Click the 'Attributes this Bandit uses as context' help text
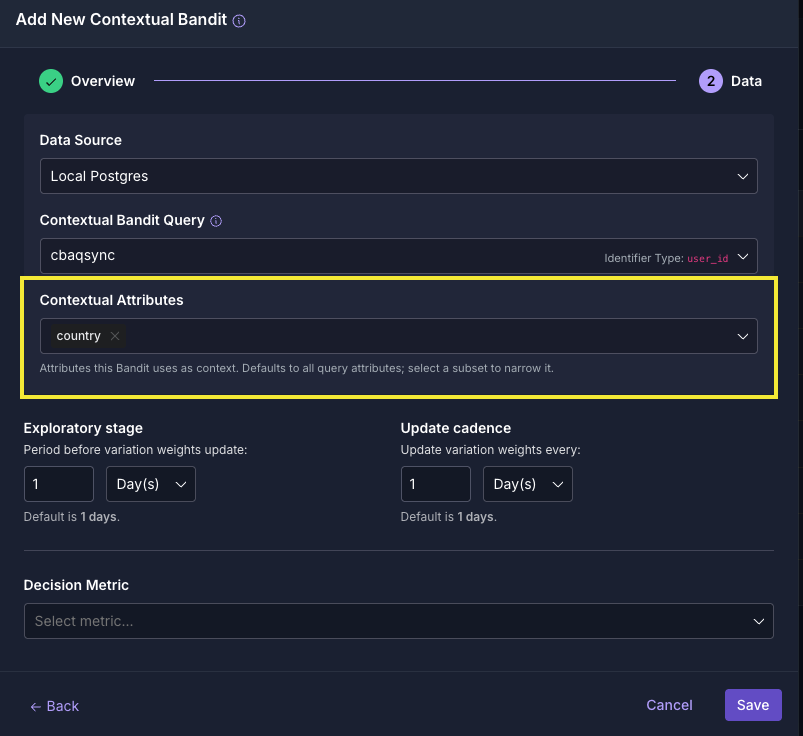 pos(297,368)
